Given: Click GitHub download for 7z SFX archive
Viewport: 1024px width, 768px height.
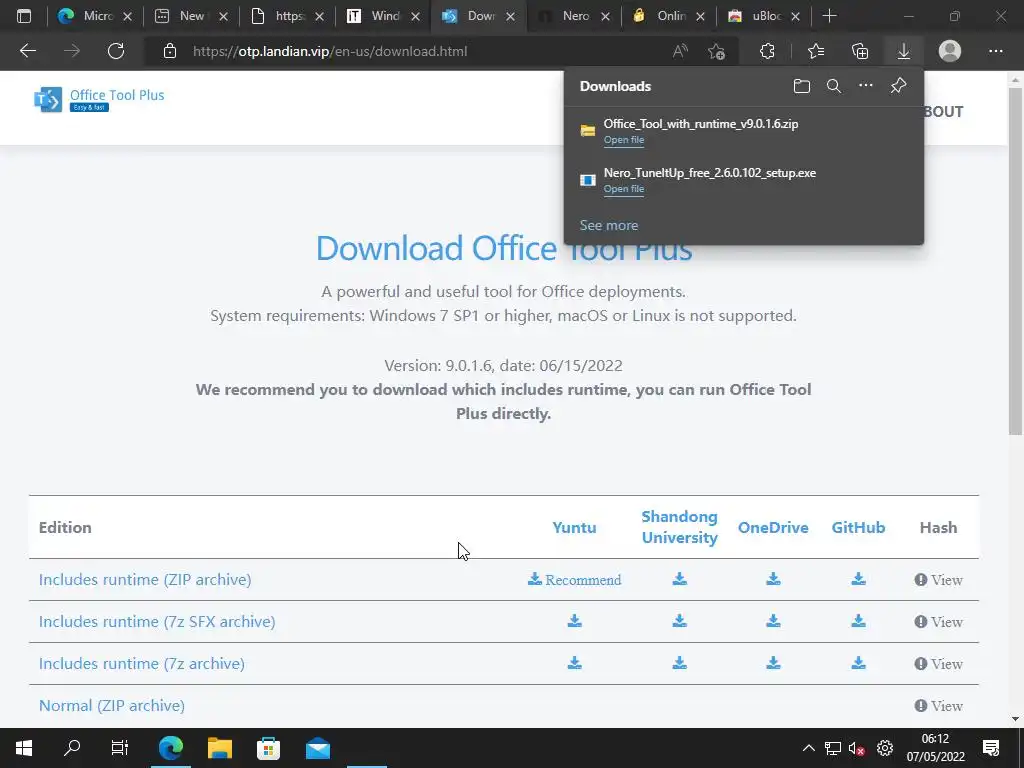Looking at the screenshot, I should pyautogui.click(x=858, y=621).
